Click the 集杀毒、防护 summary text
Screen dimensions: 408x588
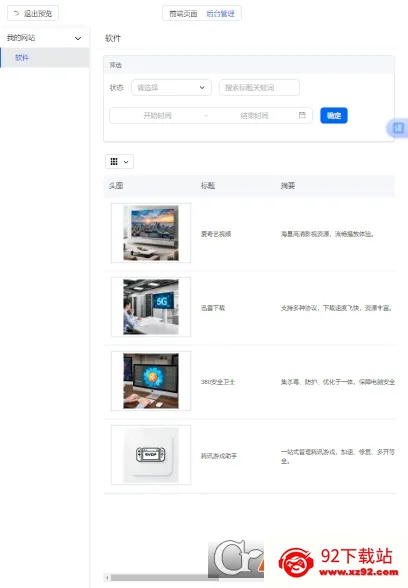(x=338, y=382)
